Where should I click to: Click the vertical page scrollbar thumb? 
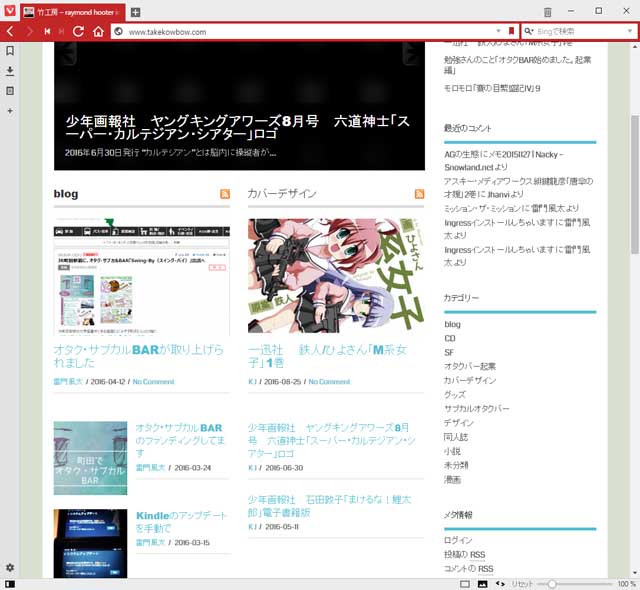pos(635,184)
